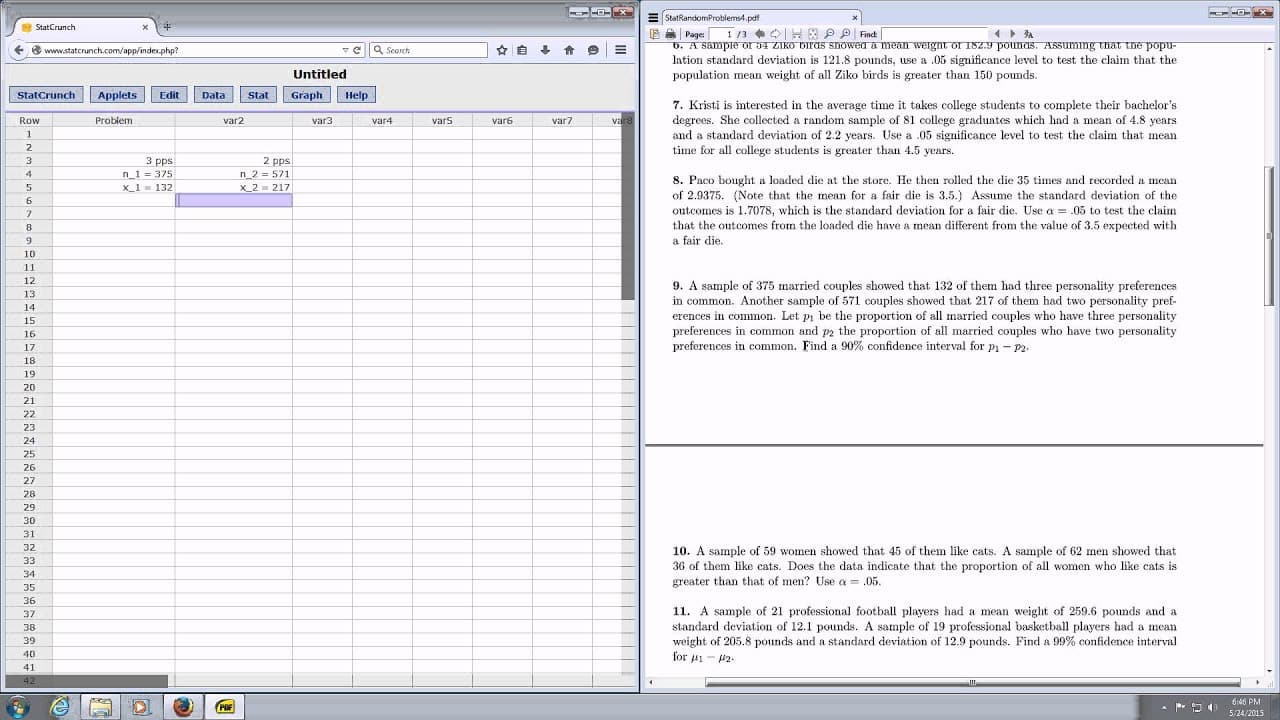Click the cell containing '2 pps'
Image resolution: width=1280 pixels, height=720 pixels.
coord(234,160)
